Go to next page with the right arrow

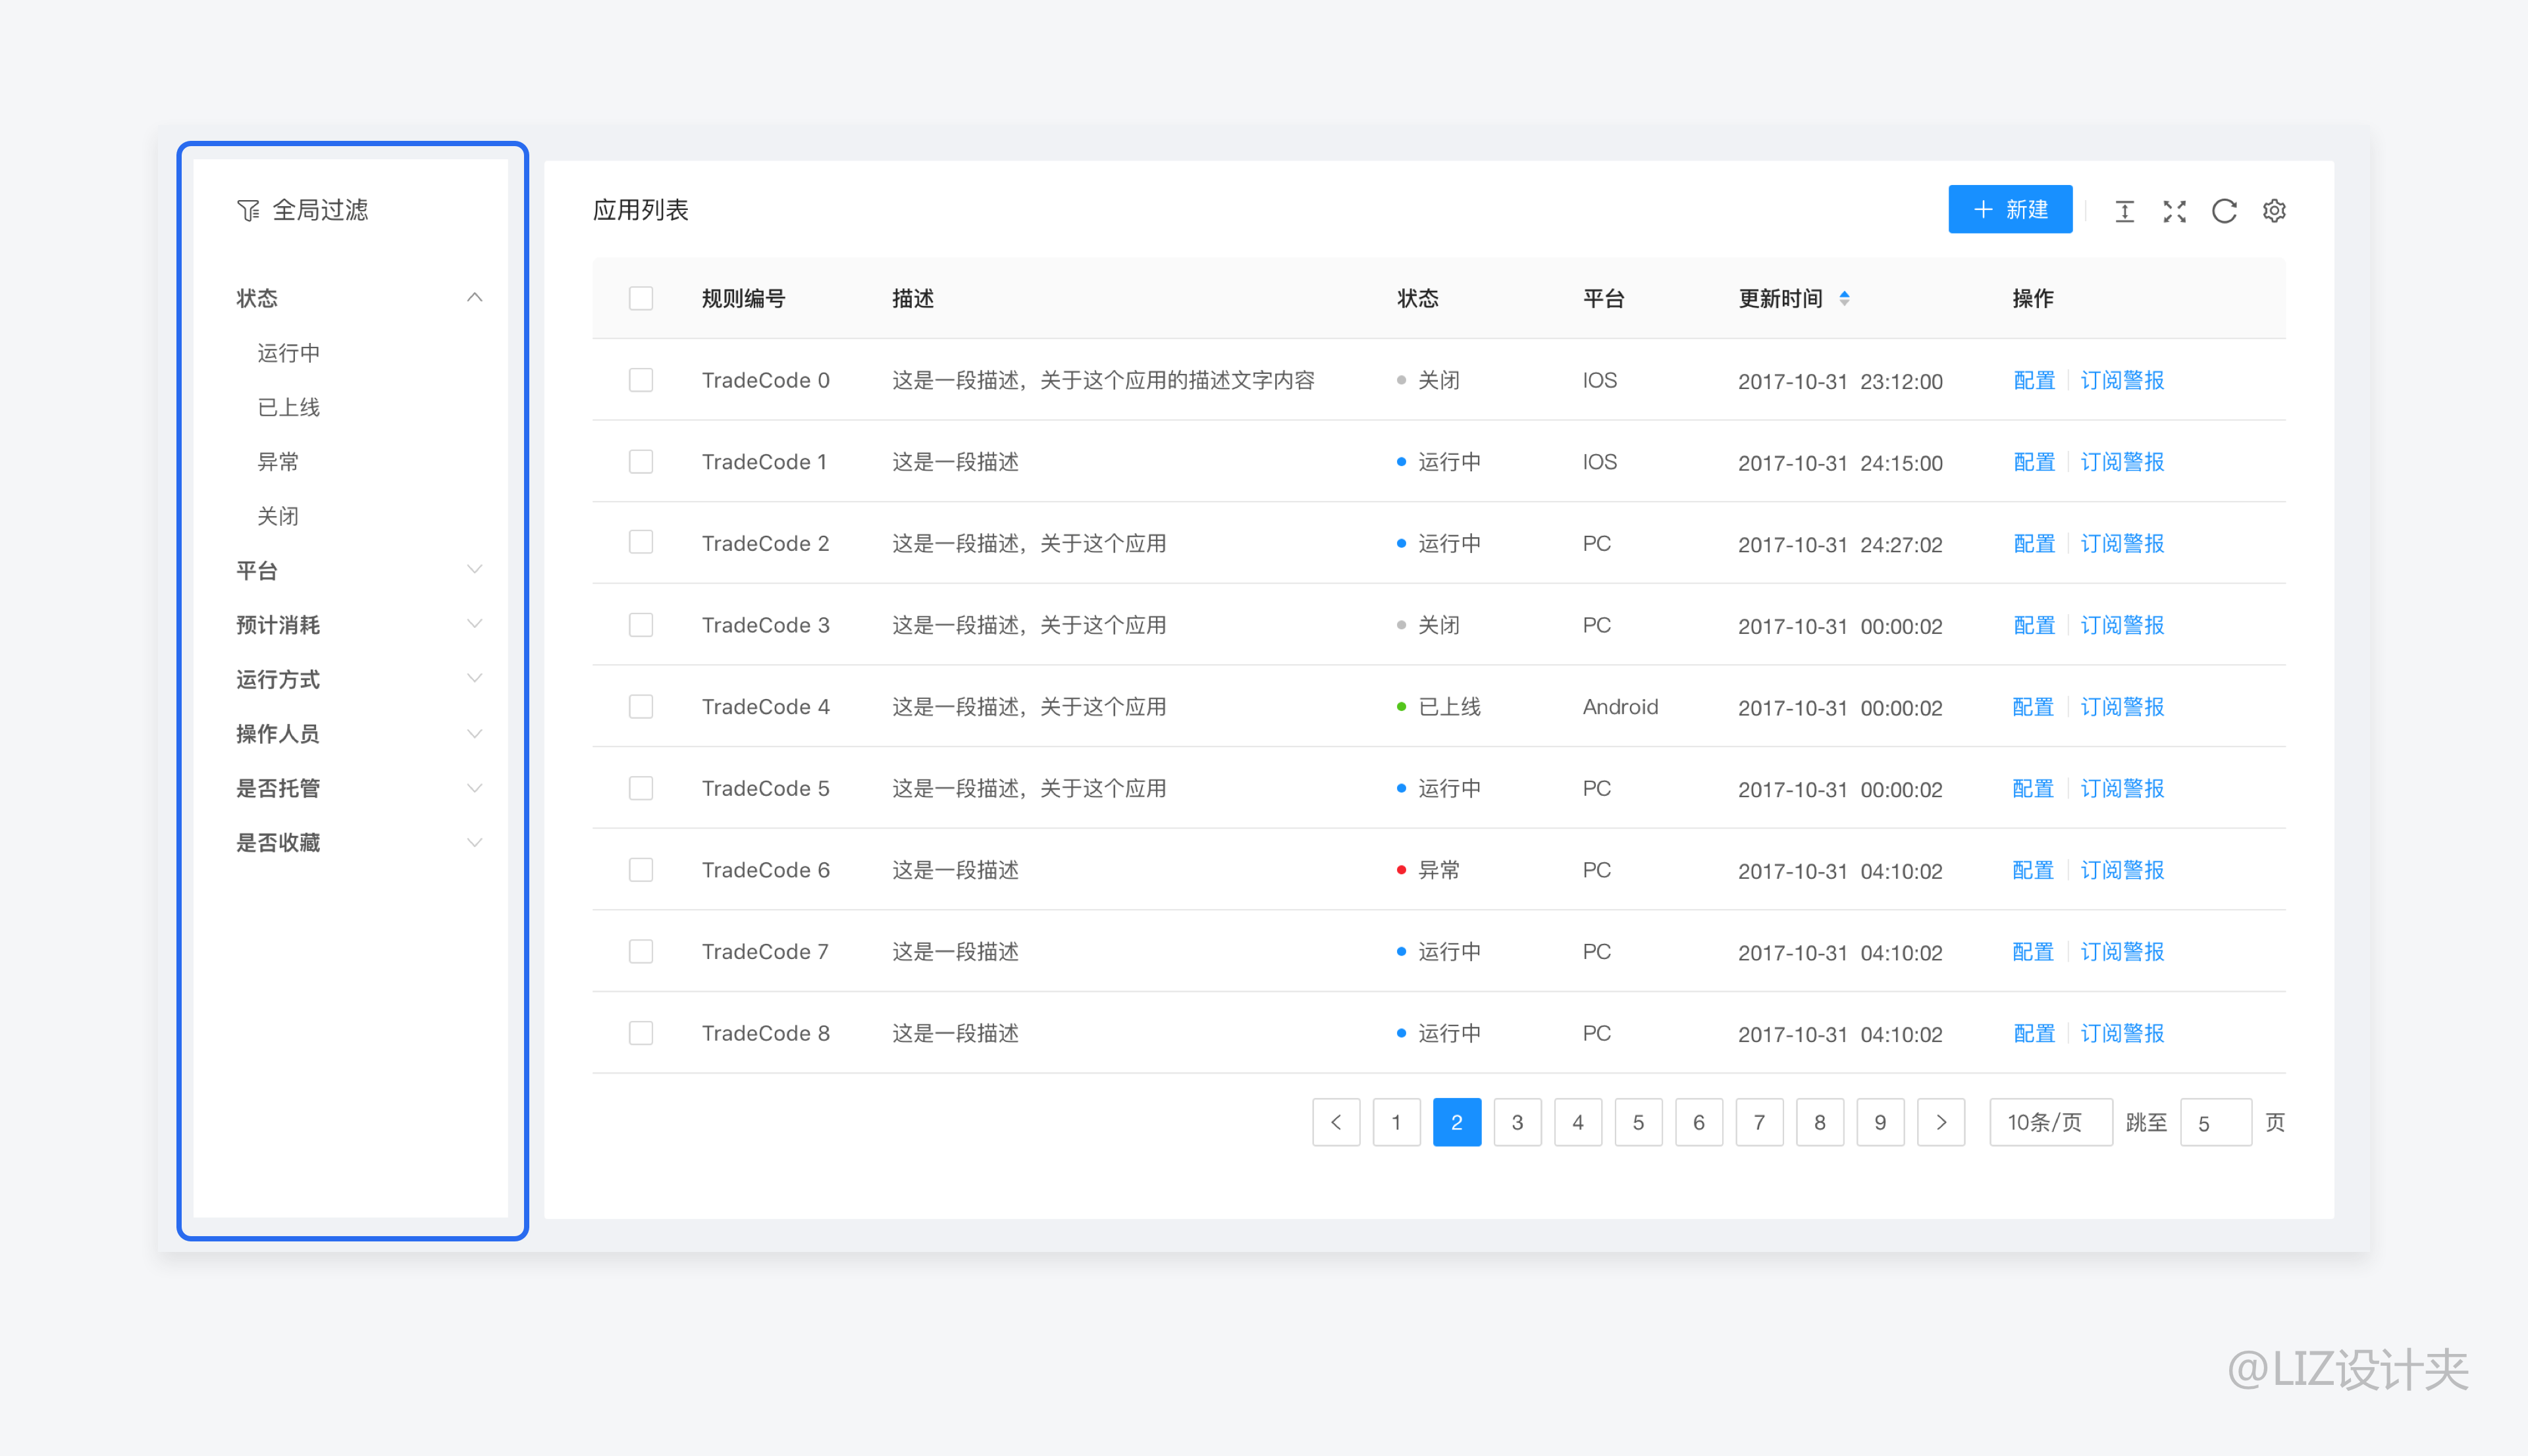[1941, 1122]
